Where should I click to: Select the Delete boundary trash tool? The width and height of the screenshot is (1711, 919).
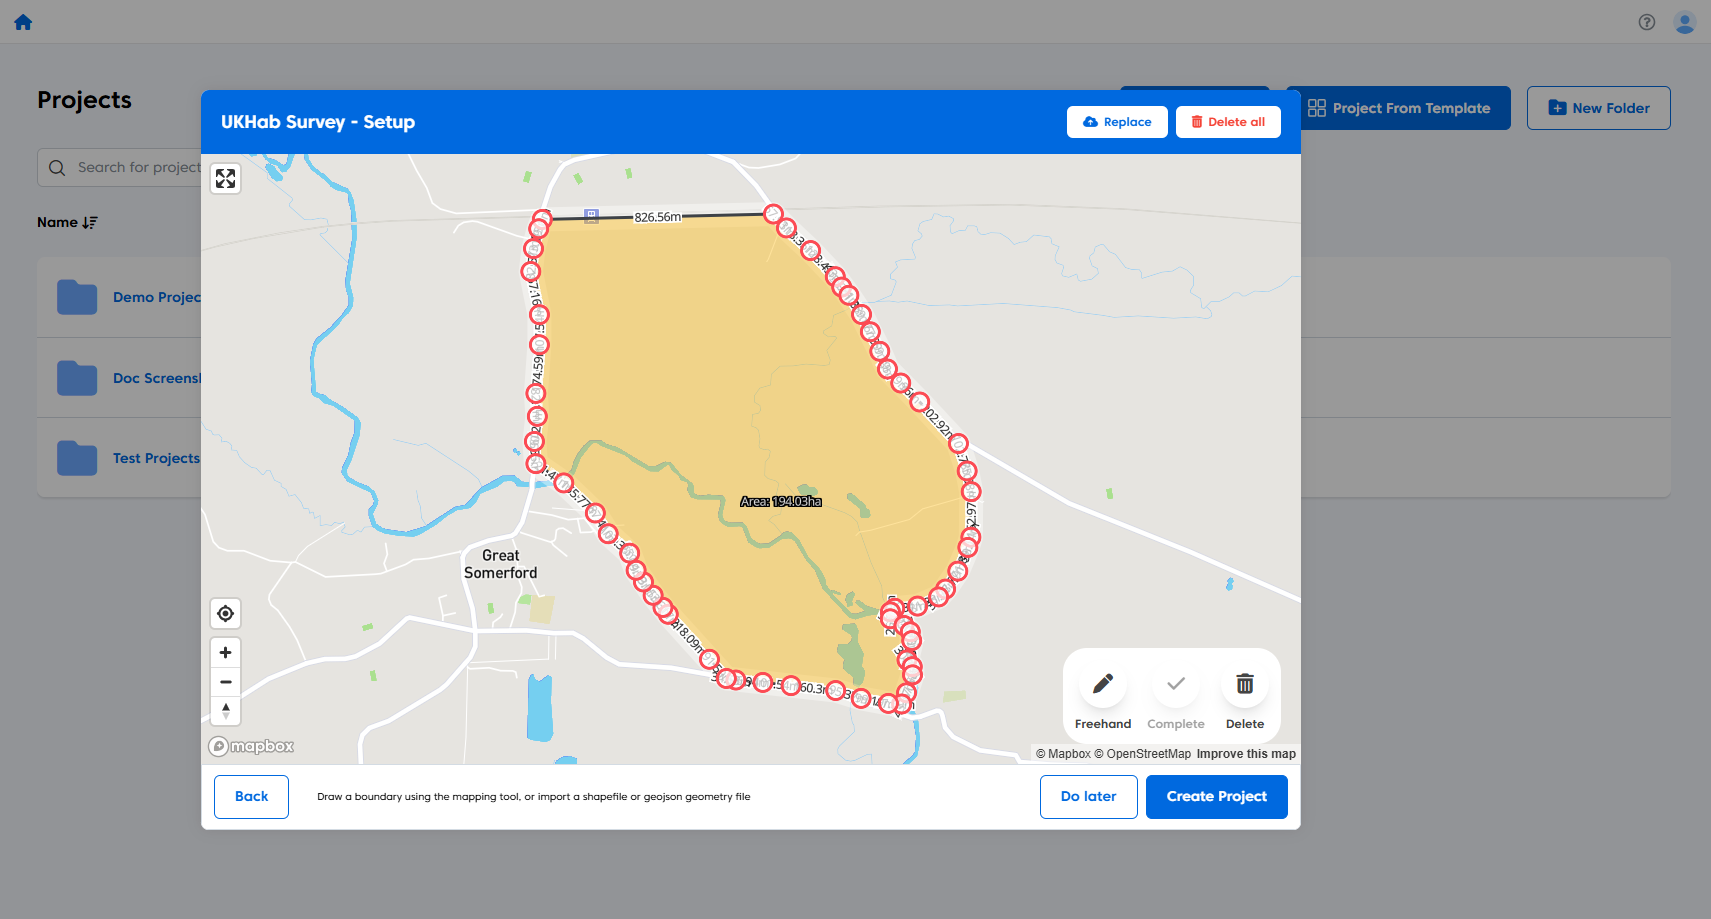[1245, 684]
